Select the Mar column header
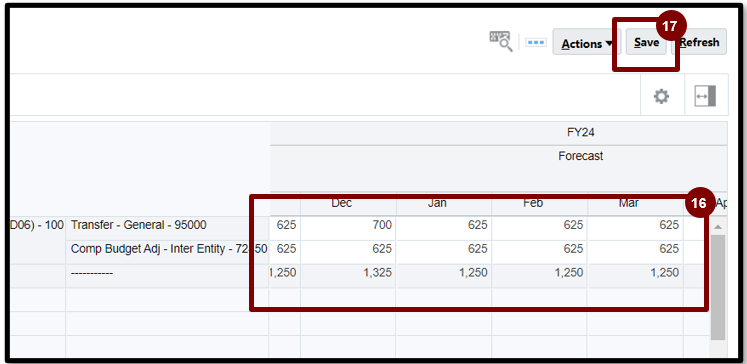Image resolution: width=747 pixels, height=364 pixels. (636, 203)
